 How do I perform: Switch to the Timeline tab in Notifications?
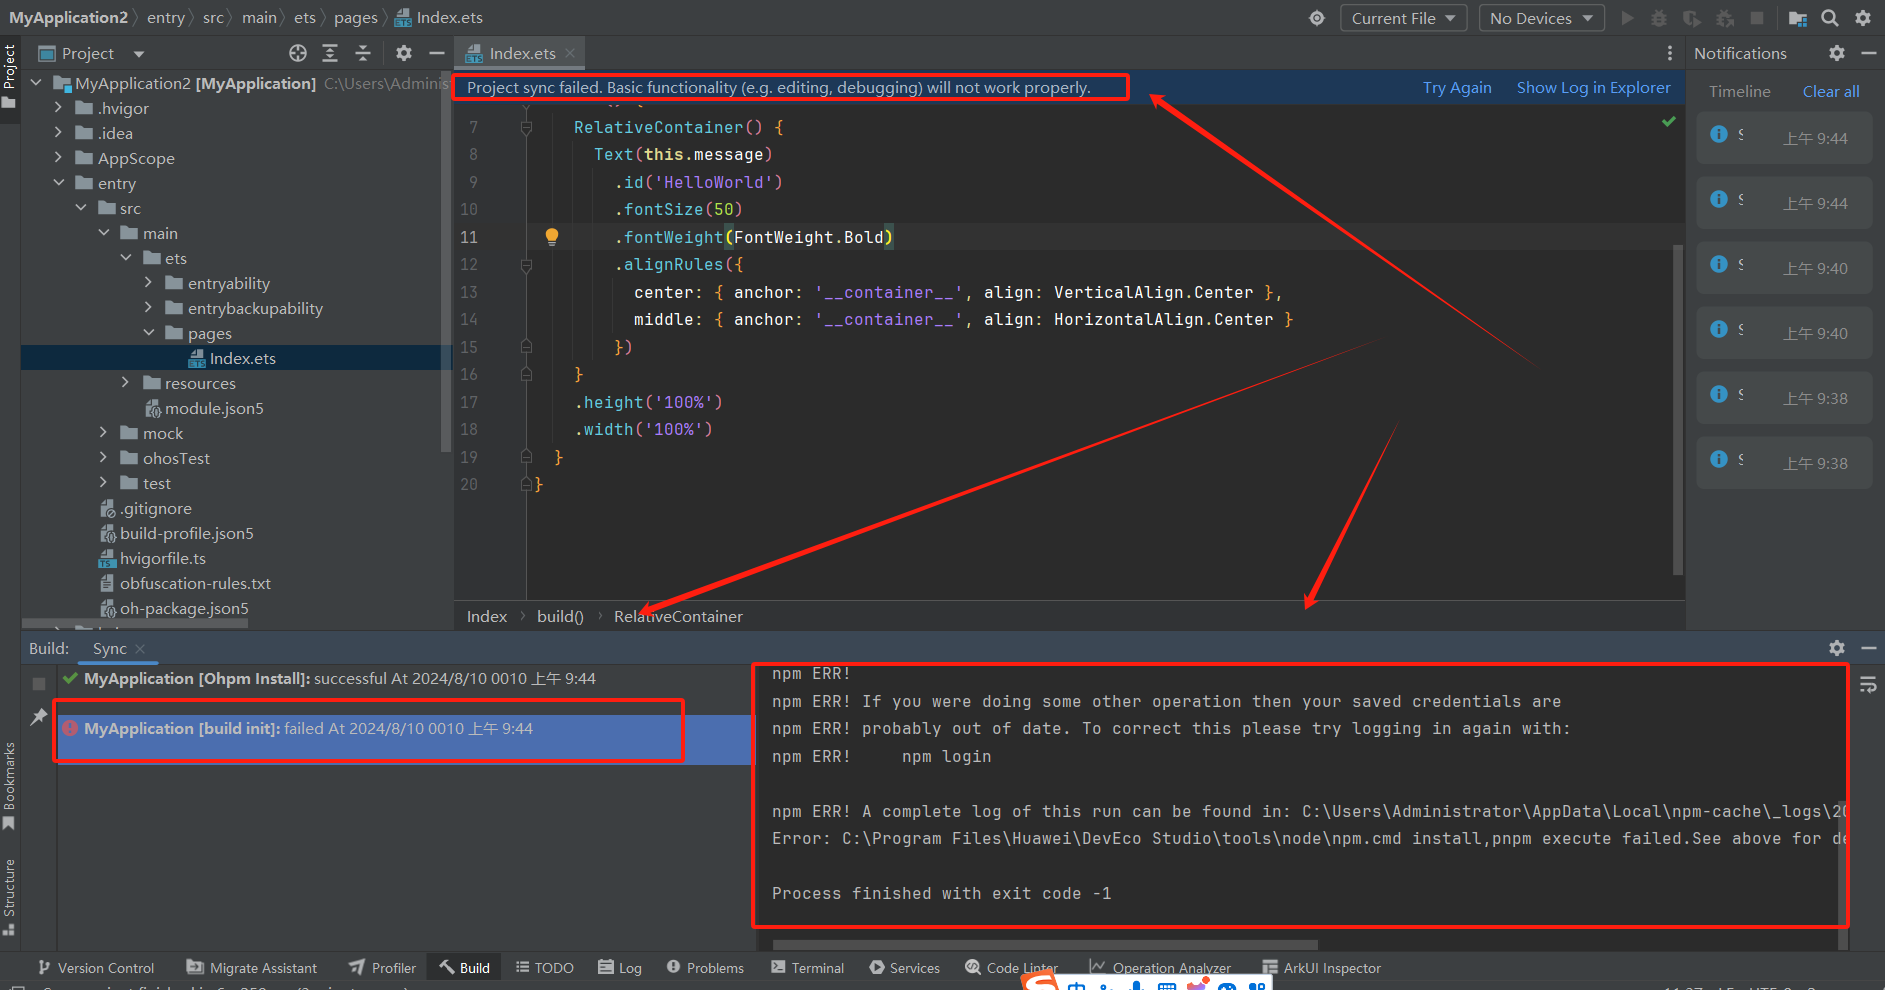click(1738, 91)
